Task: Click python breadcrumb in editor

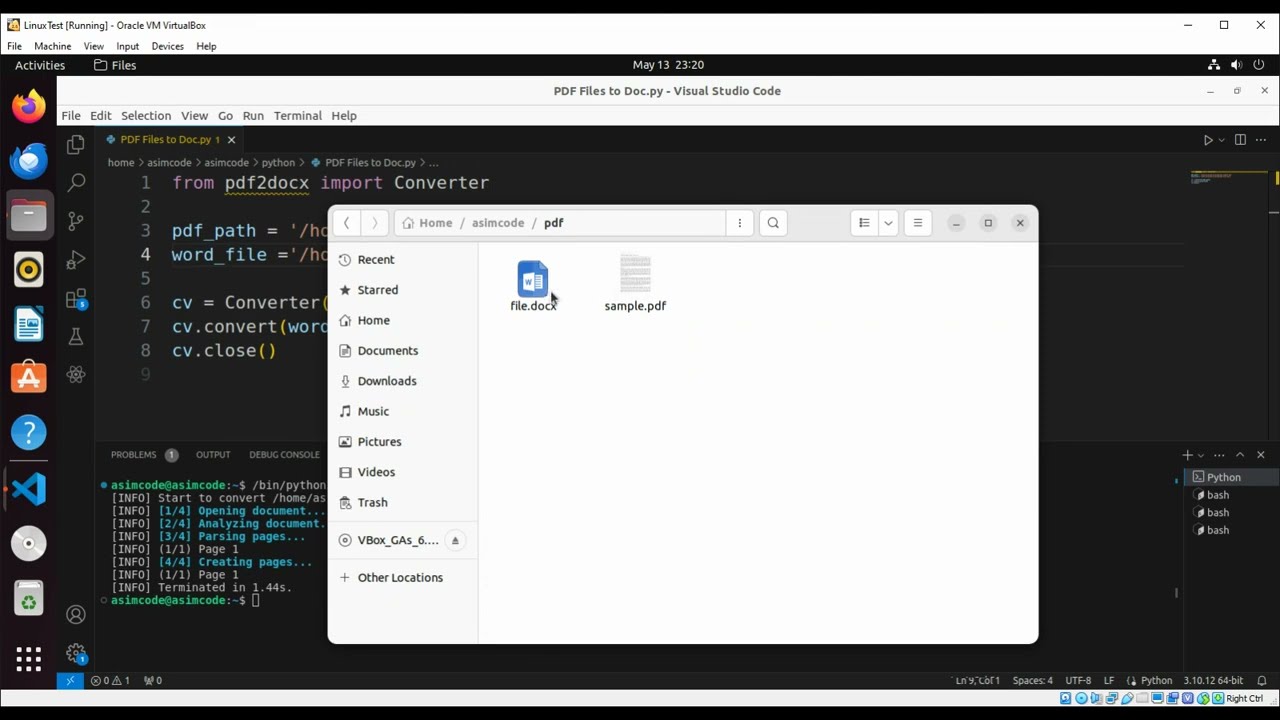Action: (x=278, y=163)
